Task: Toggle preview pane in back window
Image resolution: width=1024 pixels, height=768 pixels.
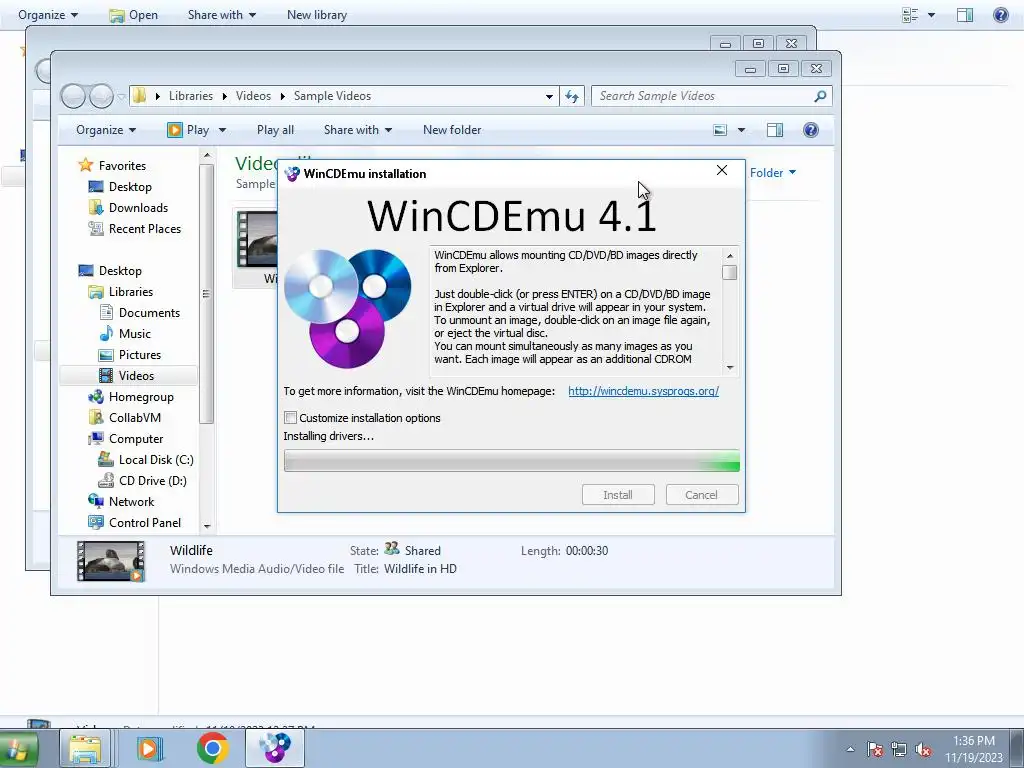Action: pos(965,14)
